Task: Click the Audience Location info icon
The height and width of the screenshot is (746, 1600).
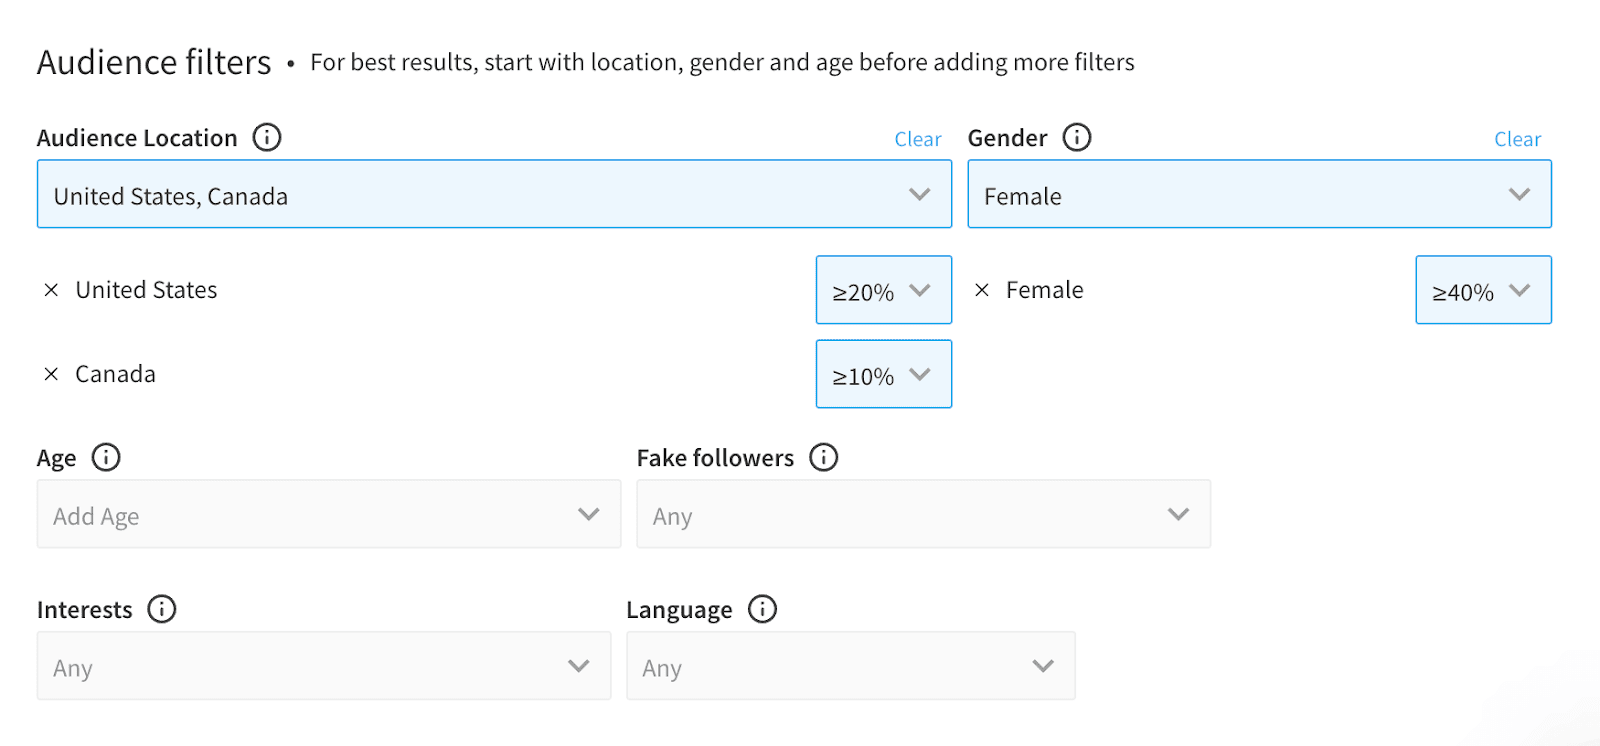Action: point(267,137)
